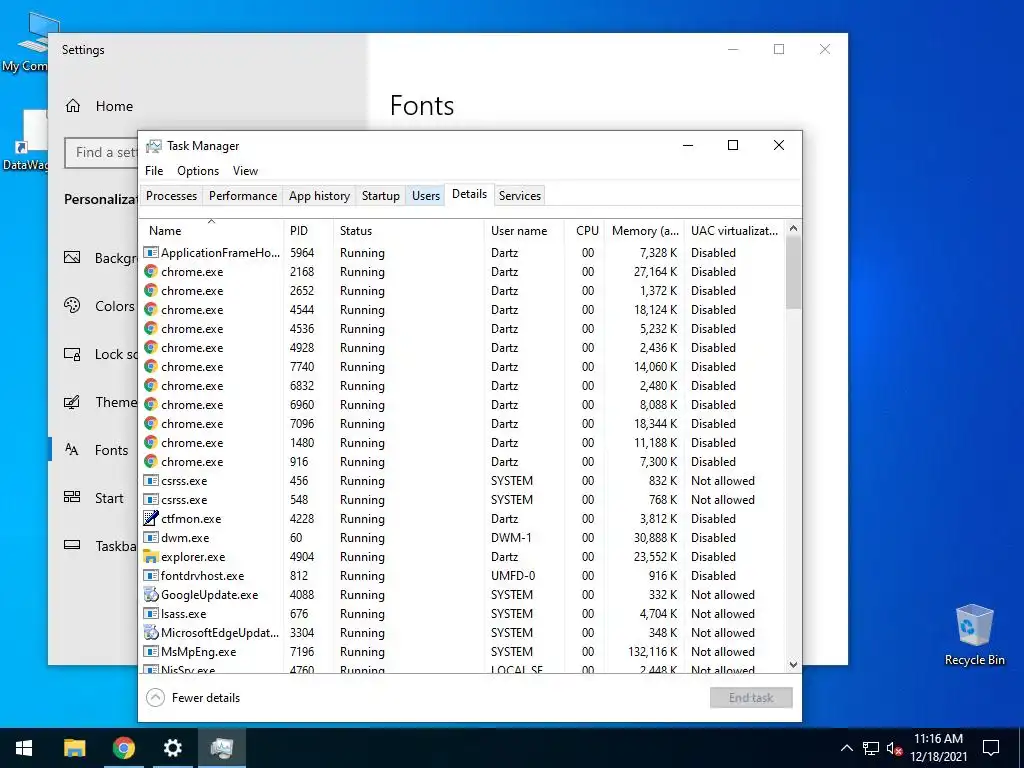The width and height of the screenshot is (1024, 768).
Task: Click the dwm.exe process icon
Action: [x=151, y=537]
